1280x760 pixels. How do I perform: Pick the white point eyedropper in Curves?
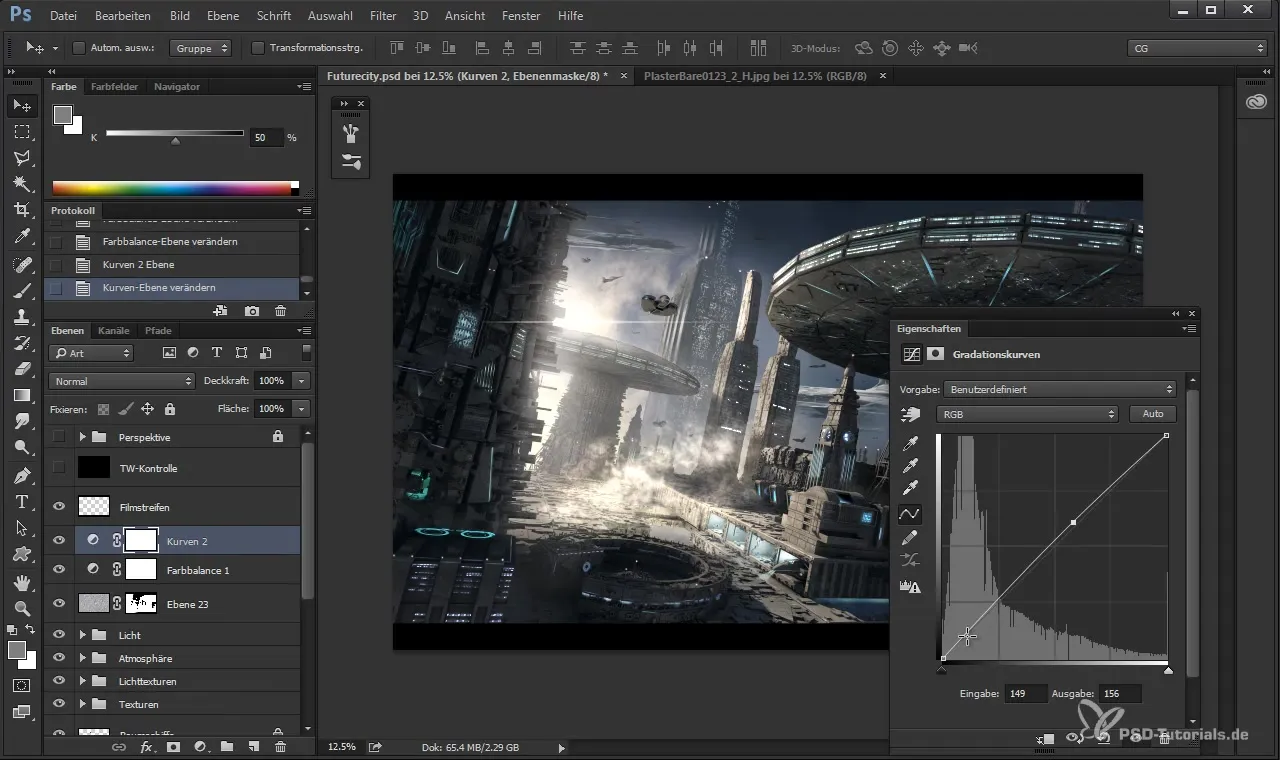tap(911, 489)
